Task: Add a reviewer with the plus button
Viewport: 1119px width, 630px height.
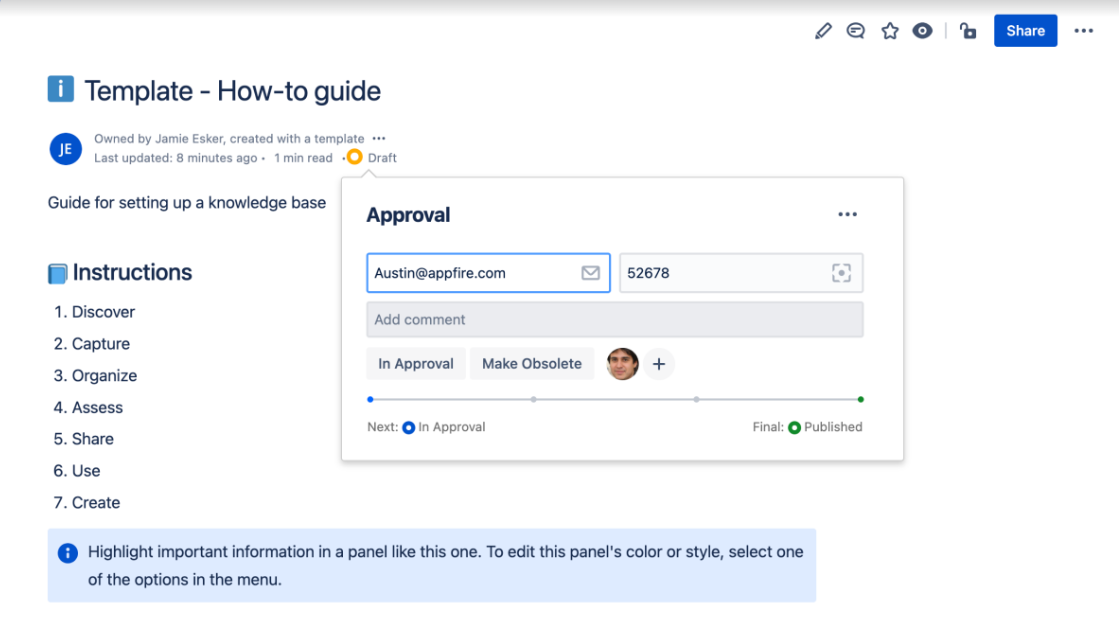Action: pyautogui.click(x=659, y=363)
